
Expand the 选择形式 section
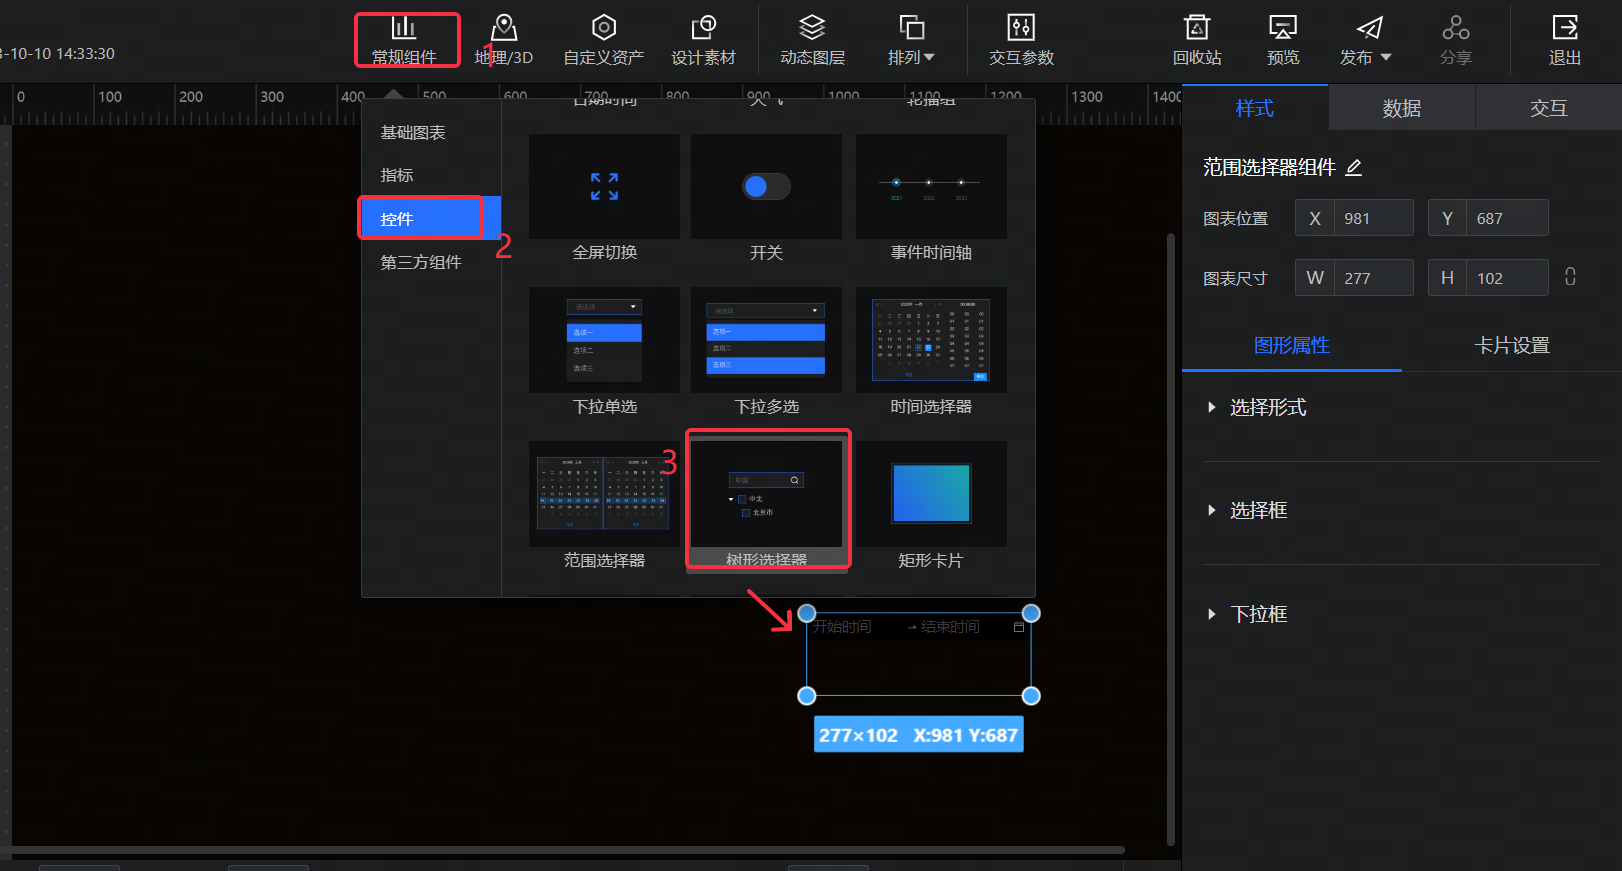pyautogui.click(x=1267, y=408)
